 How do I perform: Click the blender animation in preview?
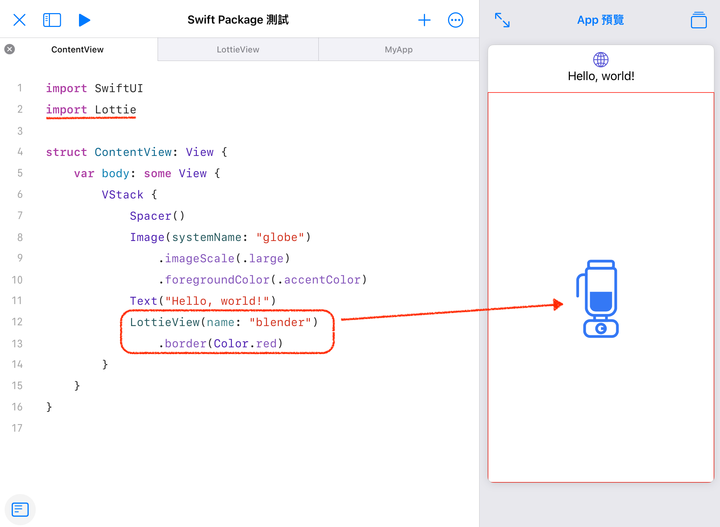point(597,299)
